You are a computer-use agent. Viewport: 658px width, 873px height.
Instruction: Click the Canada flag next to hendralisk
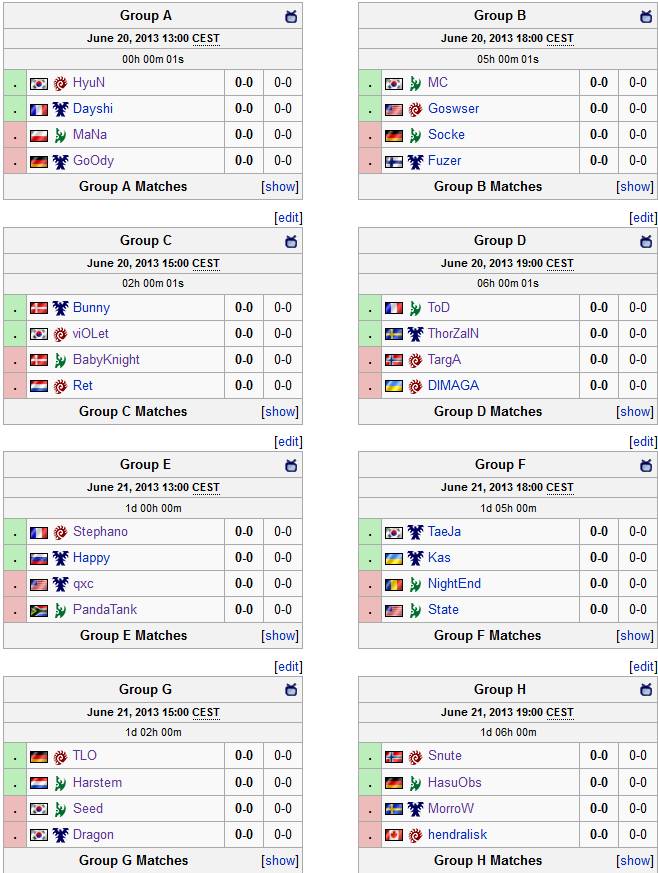click(x=394, y=835)
